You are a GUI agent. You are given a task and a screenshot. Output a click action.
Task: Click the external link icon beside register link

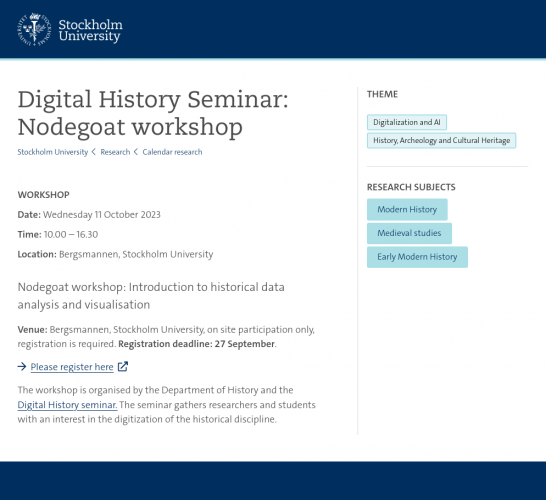coord(123,367)
